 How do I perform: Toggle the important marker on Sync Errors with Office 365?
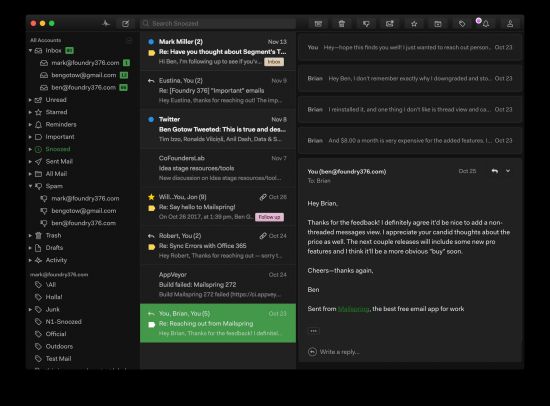(152, 247)
